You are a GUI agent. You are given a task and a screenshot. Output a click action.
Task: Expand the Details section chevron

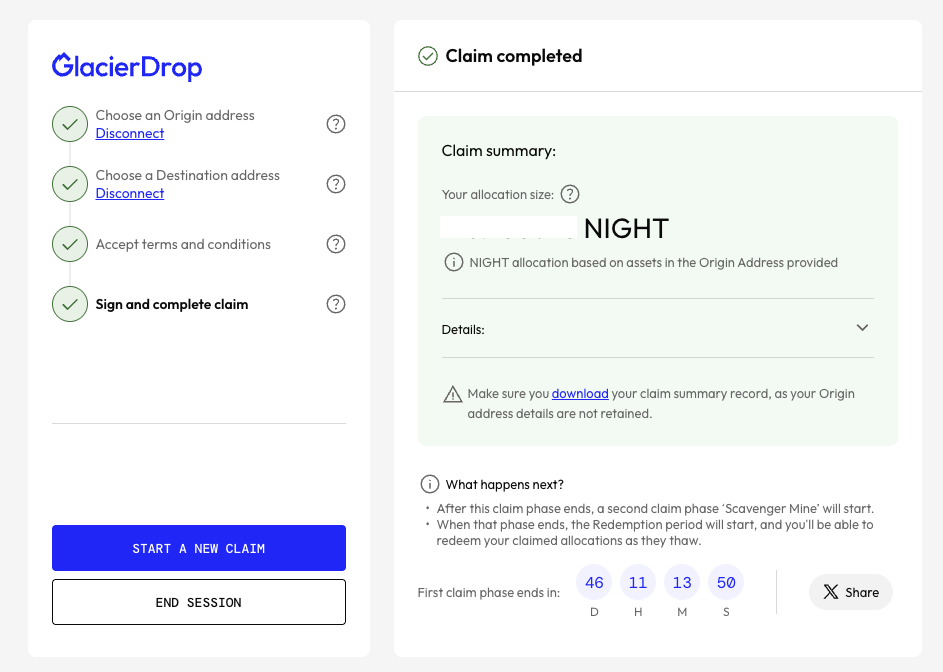point(862,328)
